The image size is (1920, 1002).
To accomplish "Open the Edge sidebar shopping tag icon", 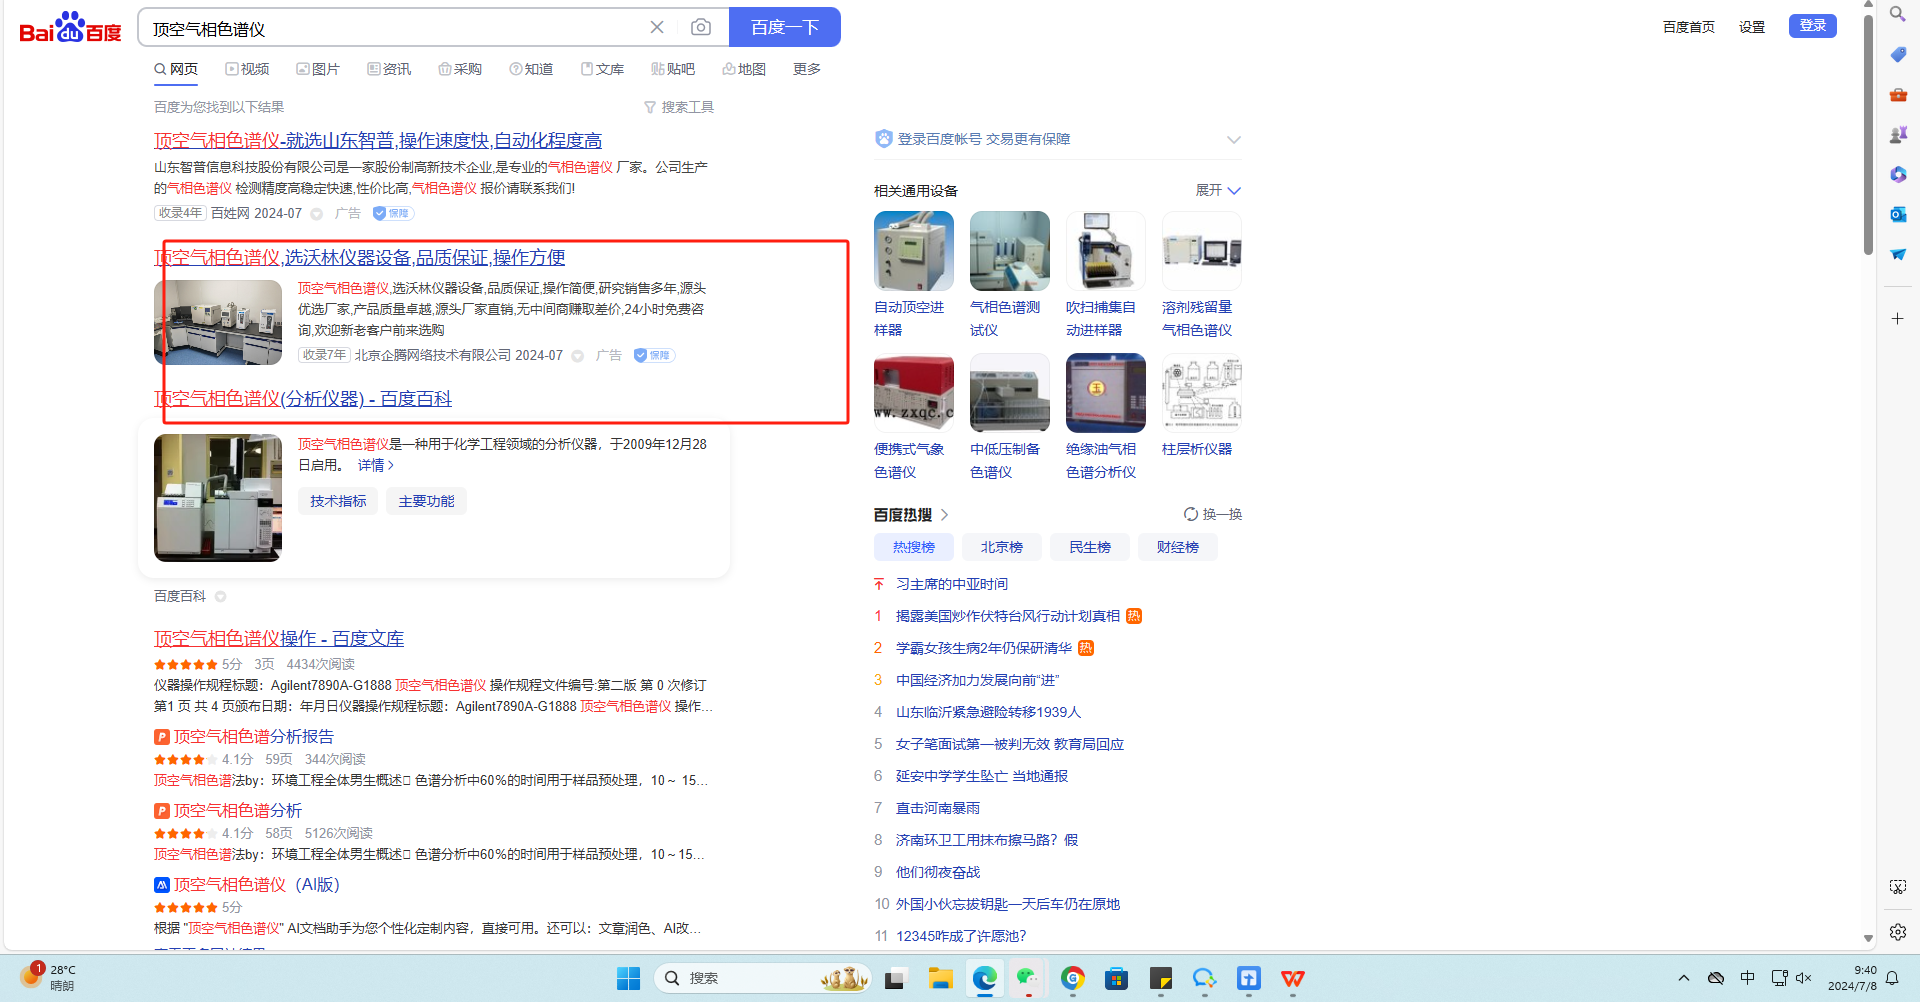I will click(x=1897, y=54).
